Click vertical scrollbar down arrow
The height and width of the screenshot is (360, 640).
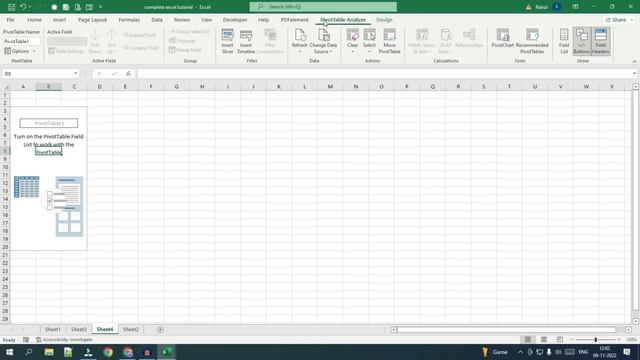click(x=636, y=321)
